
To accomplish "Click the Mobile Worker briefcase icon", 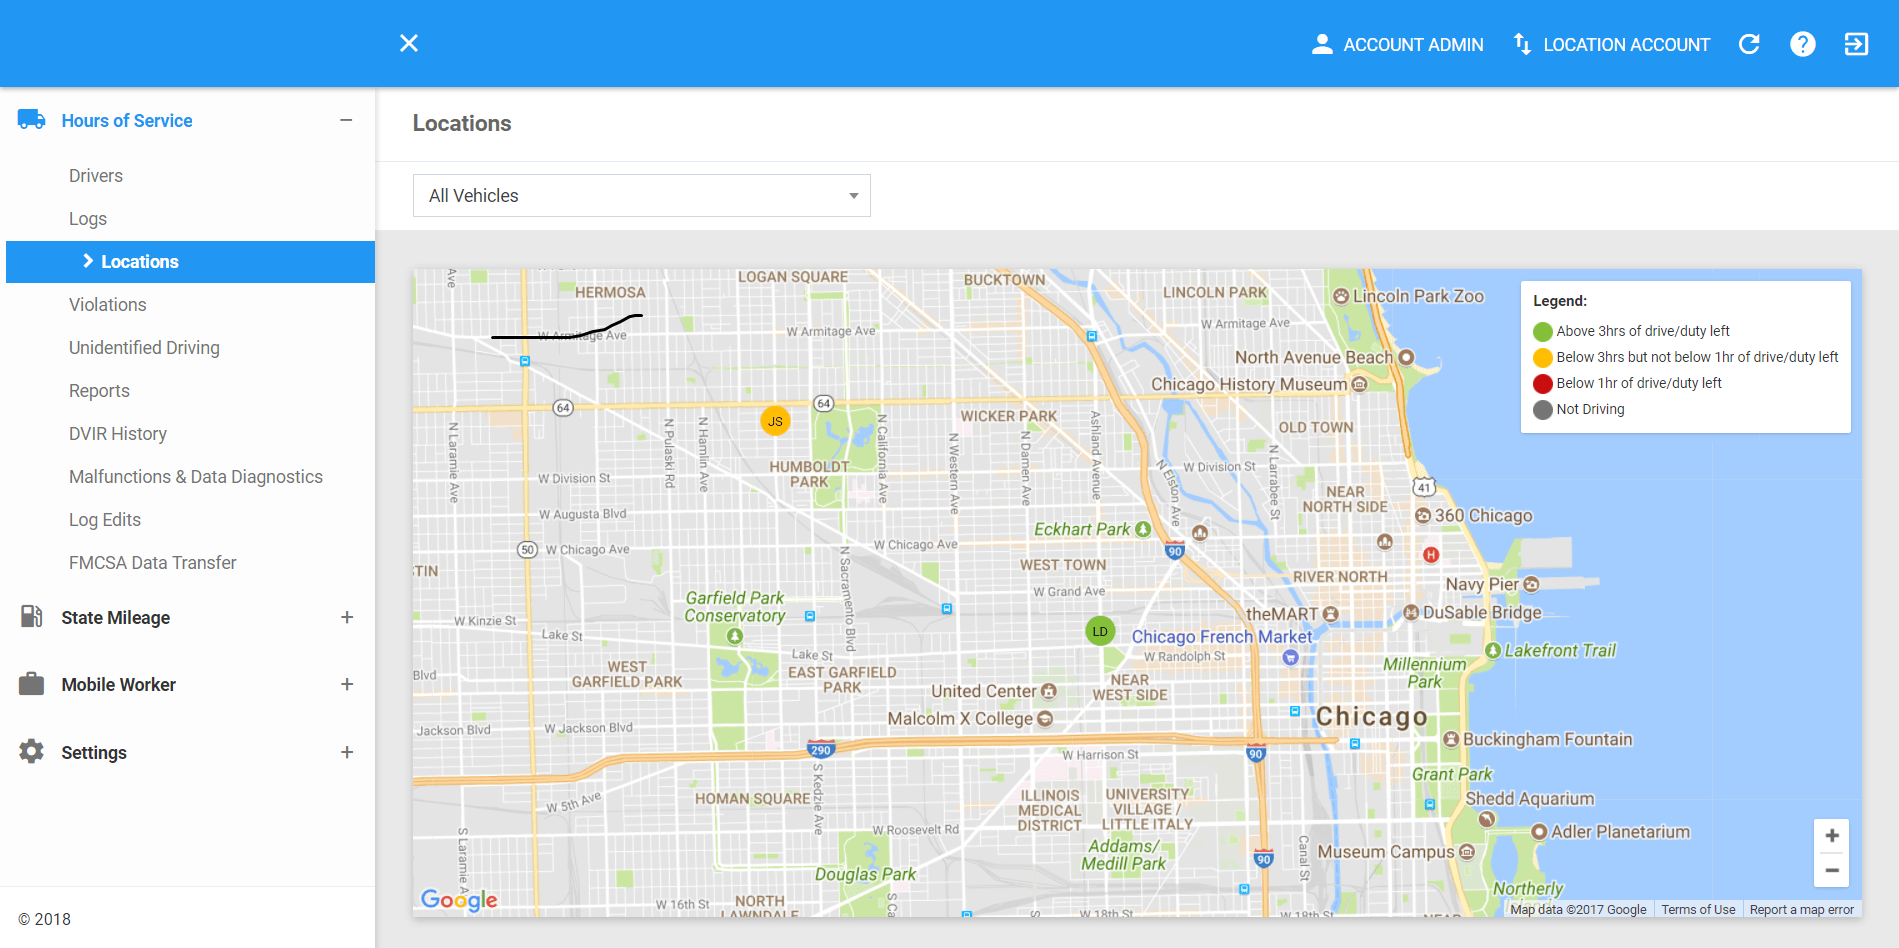I will coord(31,684).
